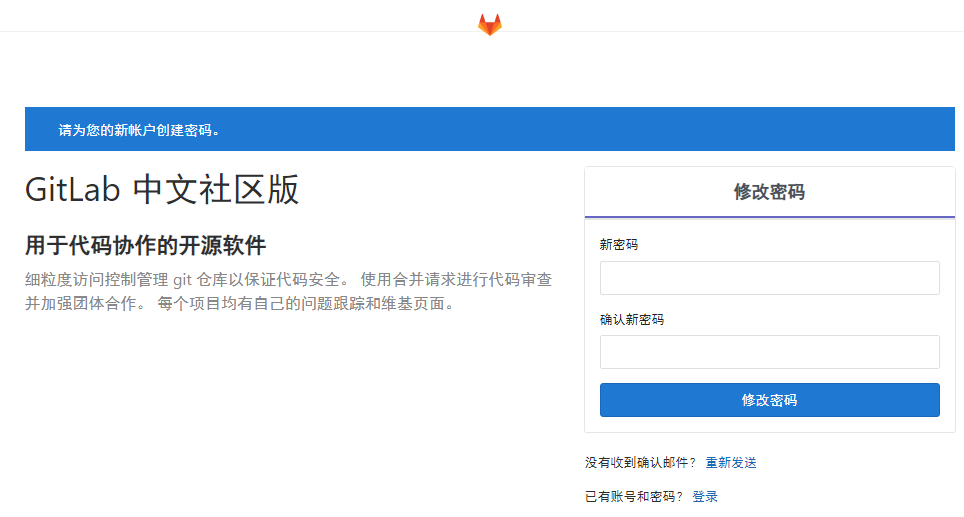Click the GitLab 中文社区版 heading
964x517 pixels.
click(x=162, y=189)
